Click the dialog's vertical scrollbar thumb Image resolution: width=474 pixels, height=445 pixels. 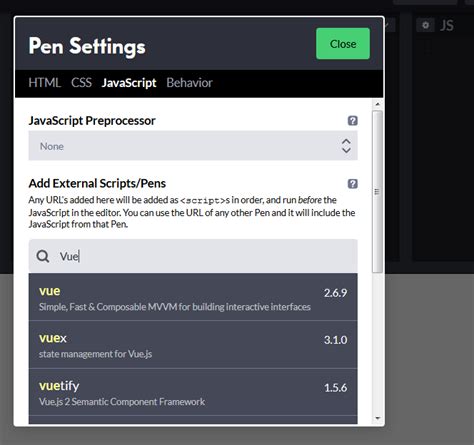[x=377, y=192]
